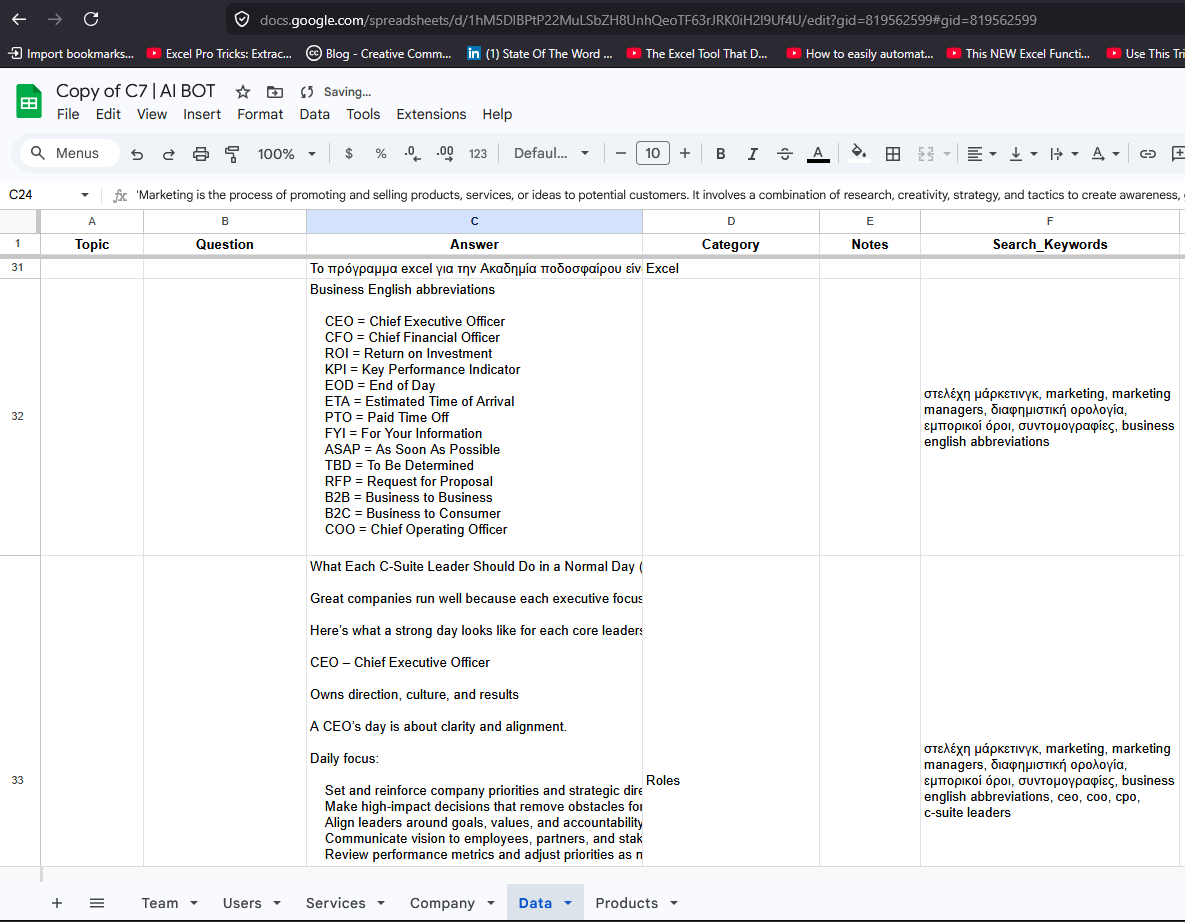Open the fill color picker

(x=859, y=153)
